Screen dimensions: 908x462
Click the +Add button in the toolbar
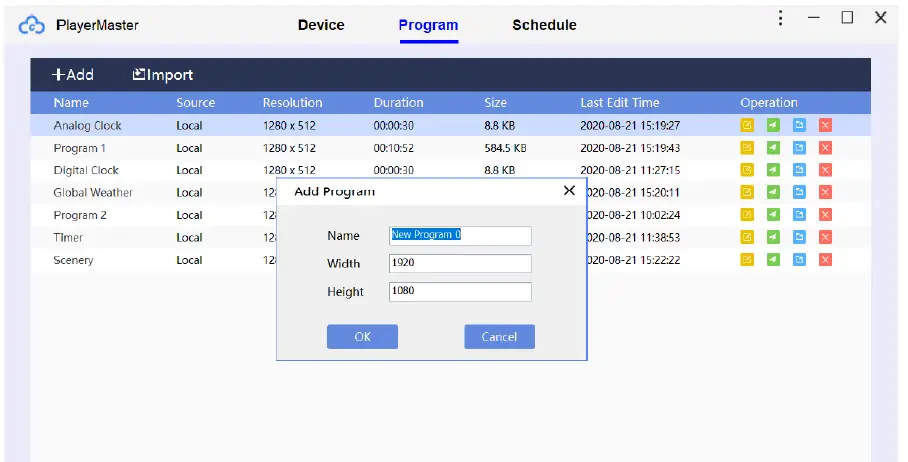pyautogui.click(x=73, y=75)
